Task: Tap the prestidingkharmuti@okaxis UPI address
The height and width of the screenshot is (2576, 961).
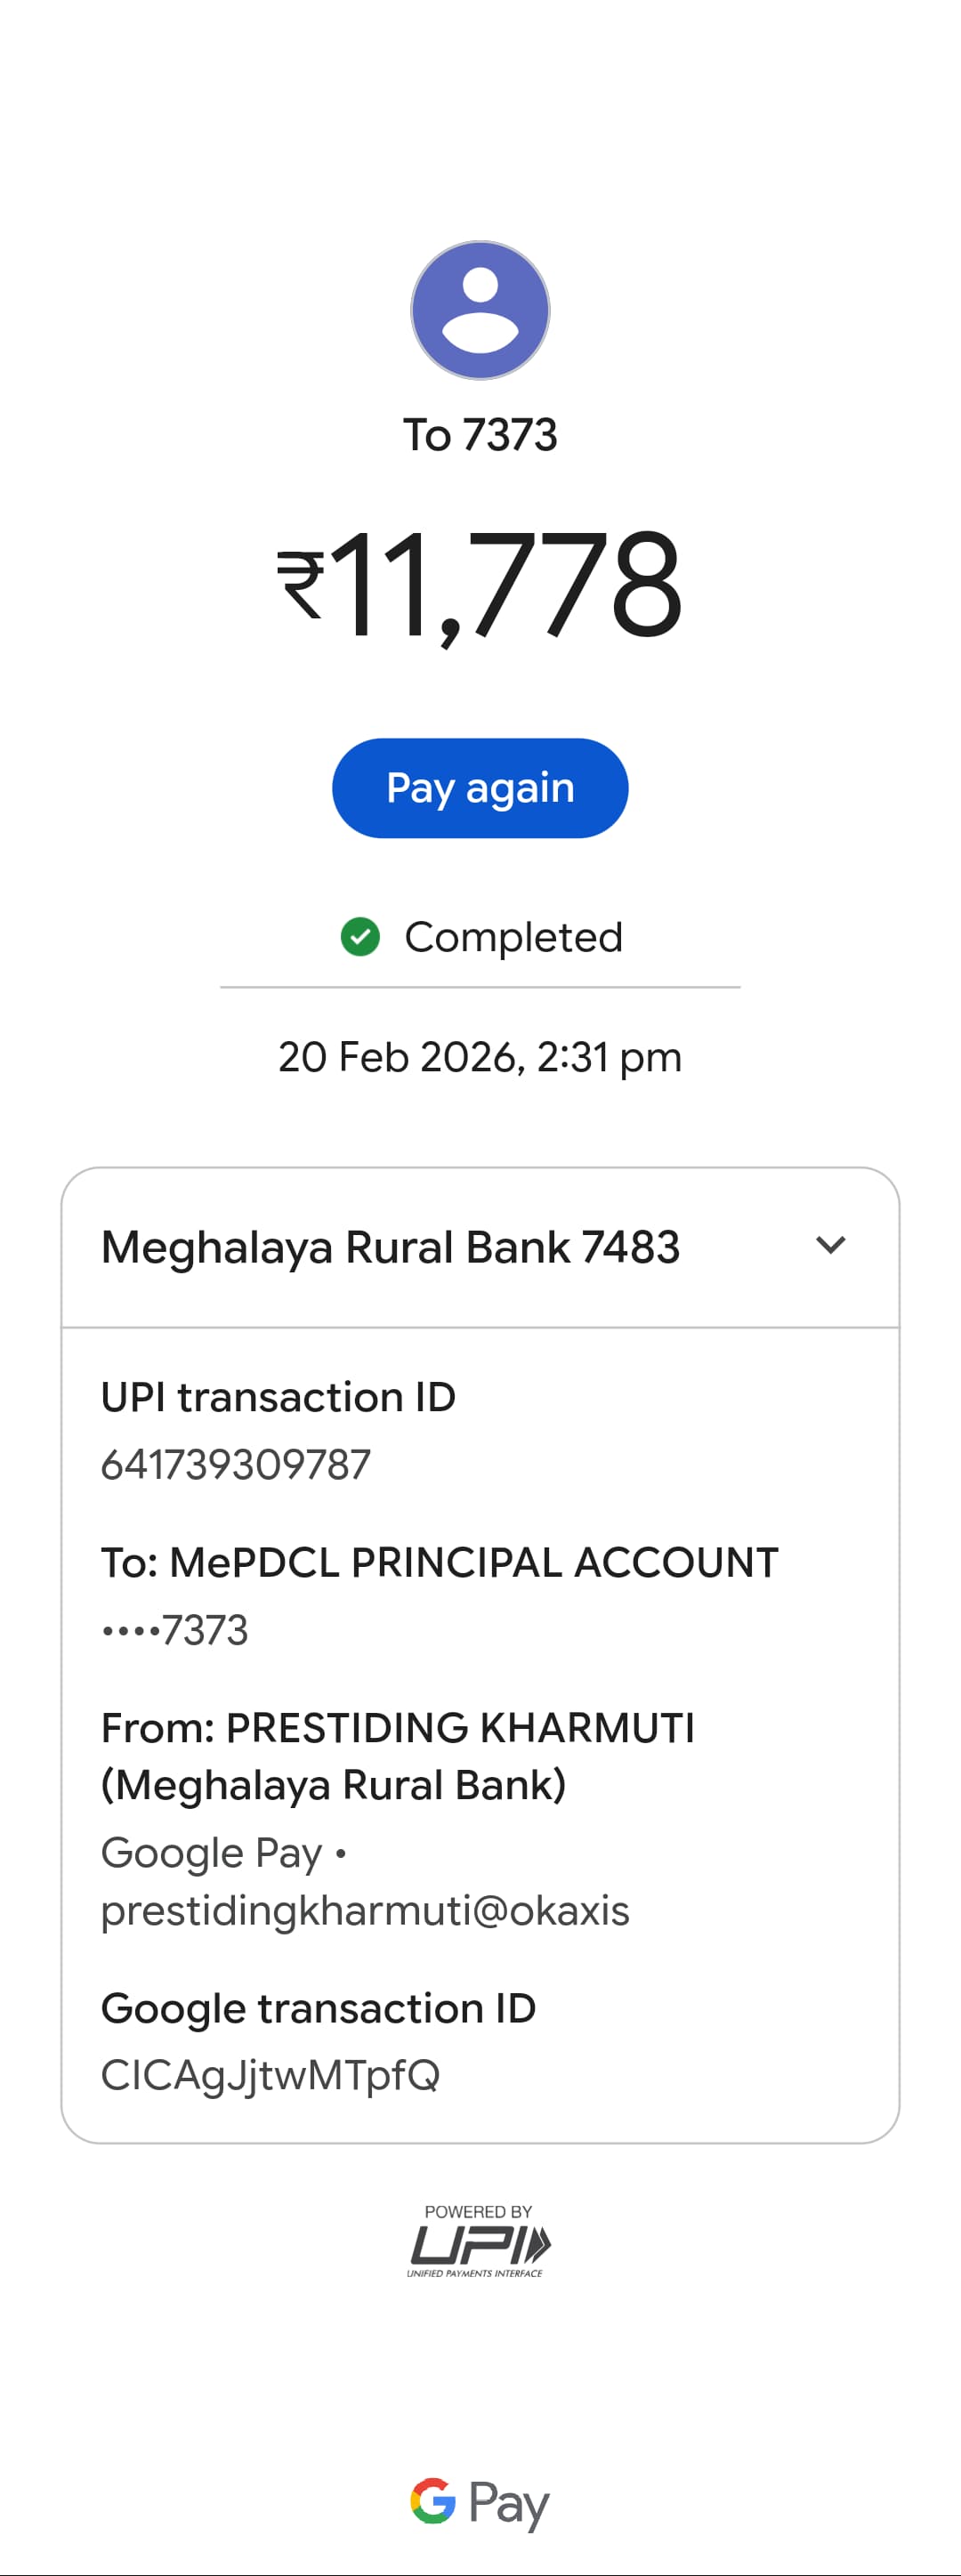Action: (x=365, y=1910)
